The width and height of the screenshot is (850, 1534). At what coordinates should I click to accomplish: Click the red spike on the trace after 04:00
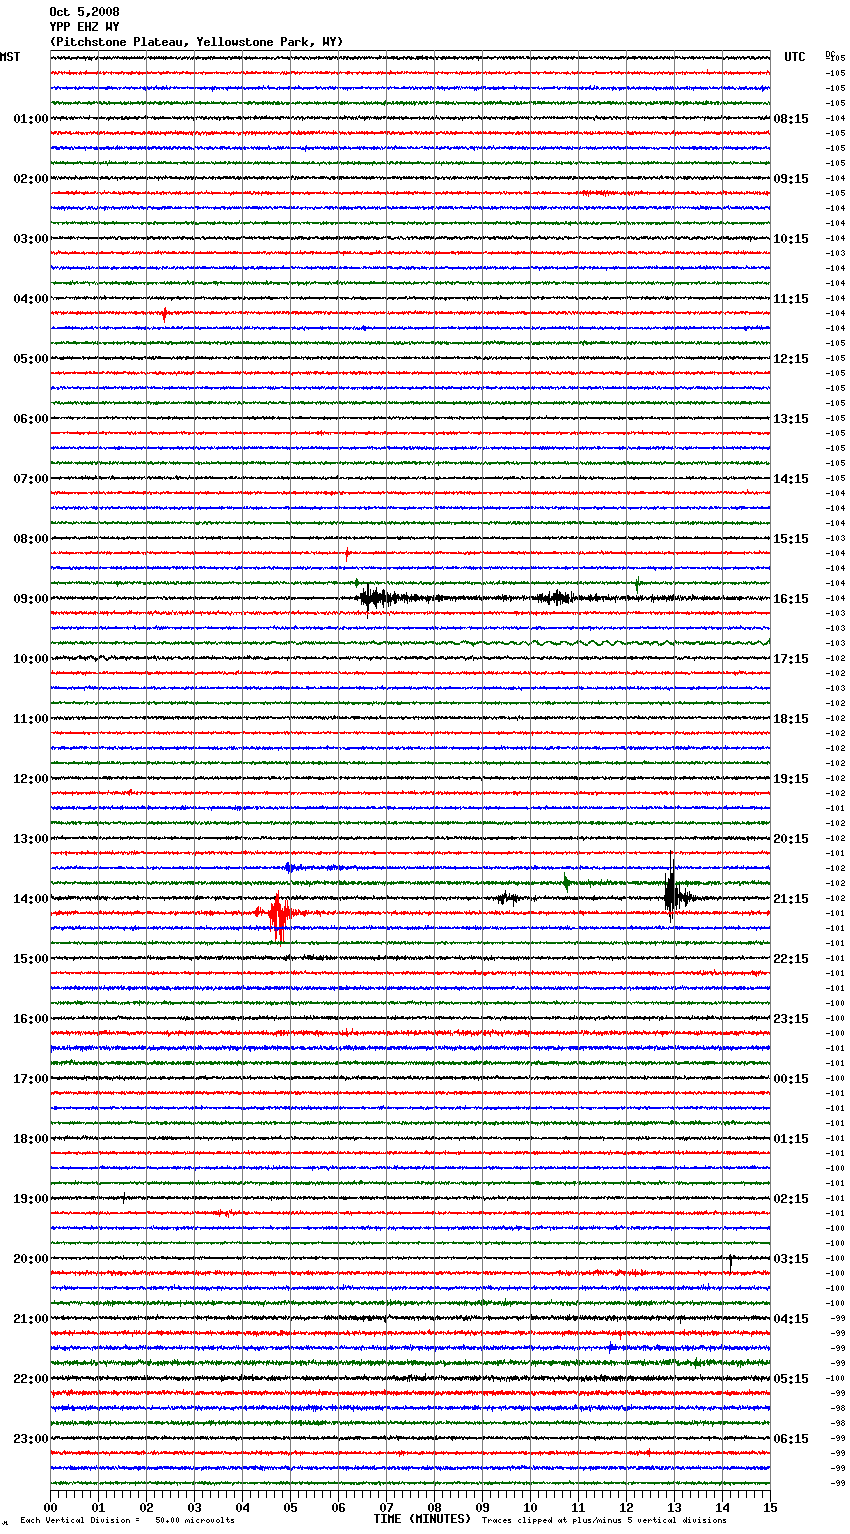[164, 314]
